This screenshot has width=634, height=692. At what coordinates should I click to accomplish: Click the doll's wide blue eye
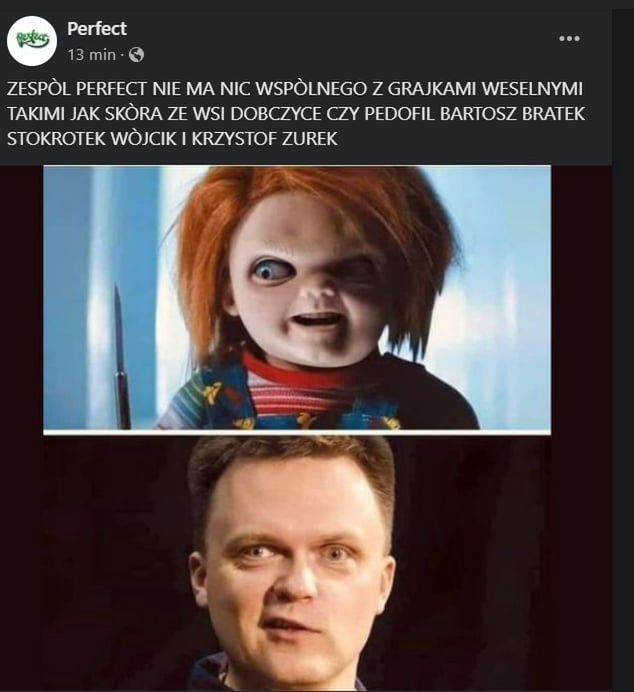[269, 270]
